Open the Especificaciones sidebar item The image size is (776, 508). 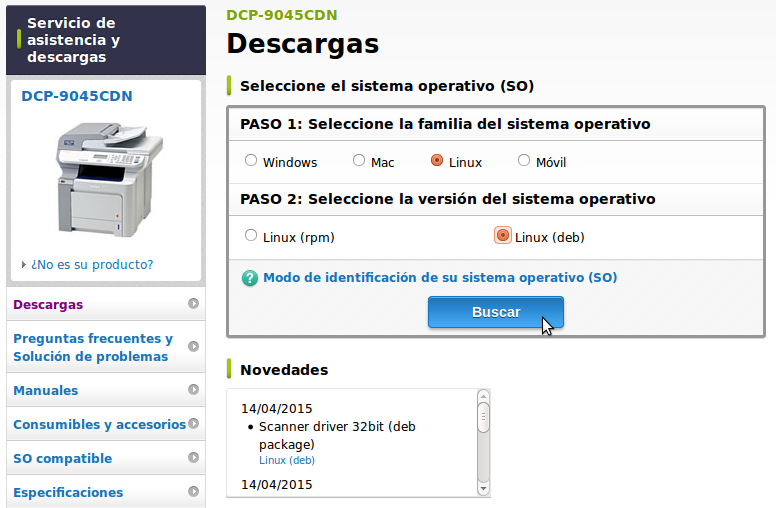coord(106,492)
